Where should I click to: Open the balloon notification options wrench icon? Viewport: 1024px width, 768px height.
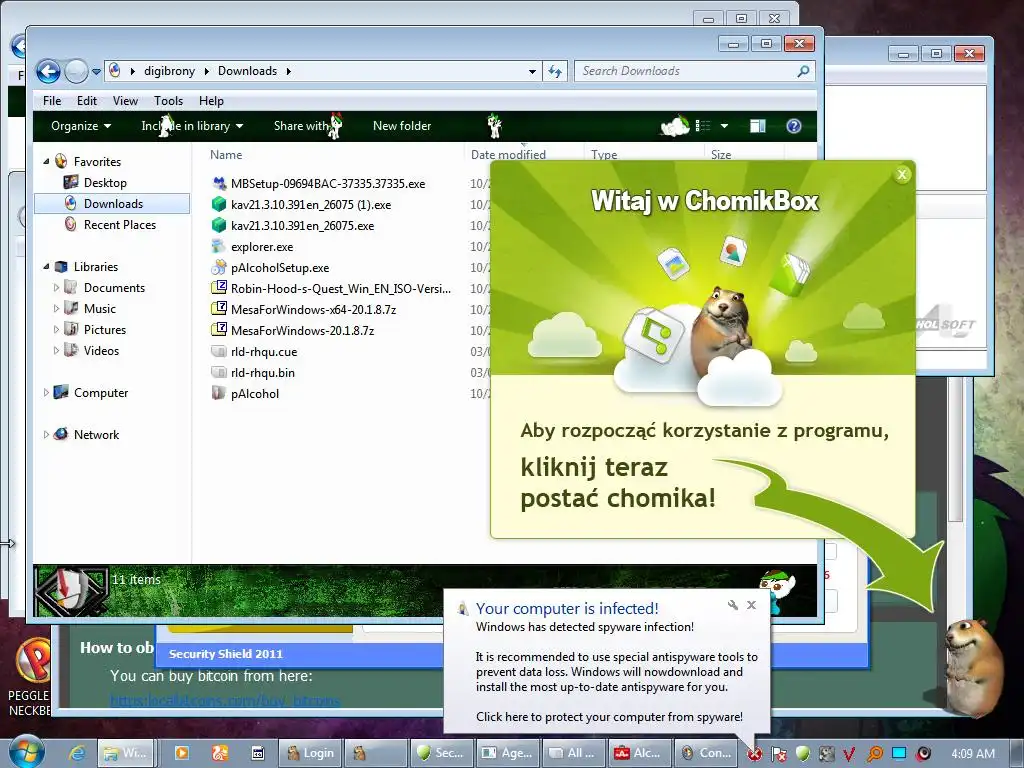tap(733, 605)
